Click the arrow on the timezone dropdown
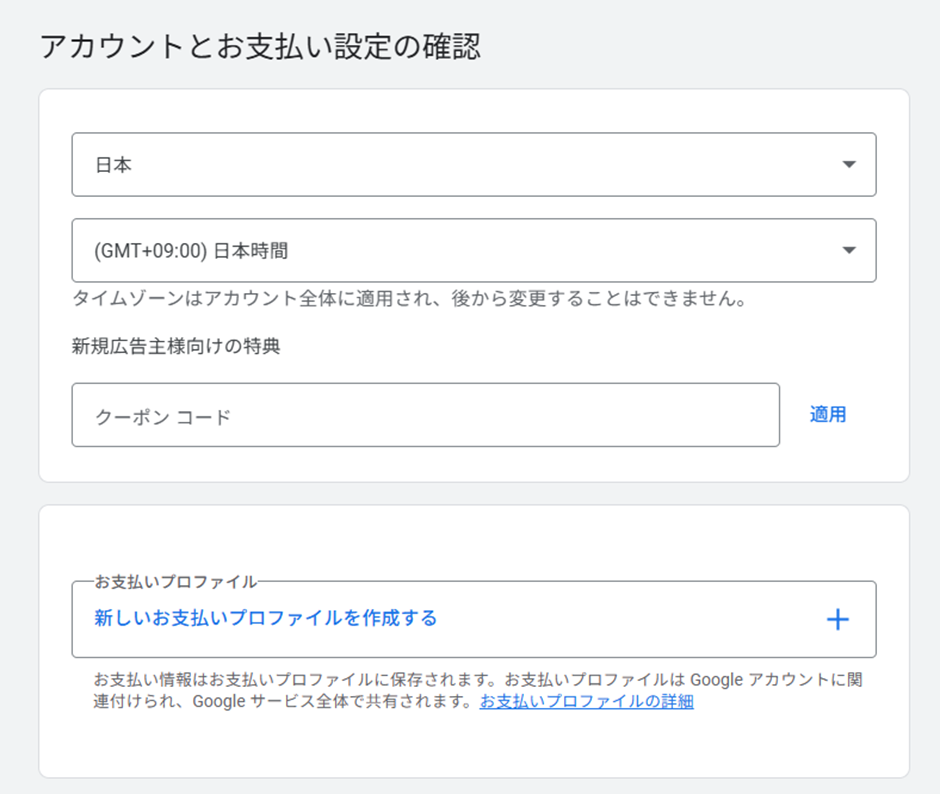 pyautogui.click(x=849, y=250)
